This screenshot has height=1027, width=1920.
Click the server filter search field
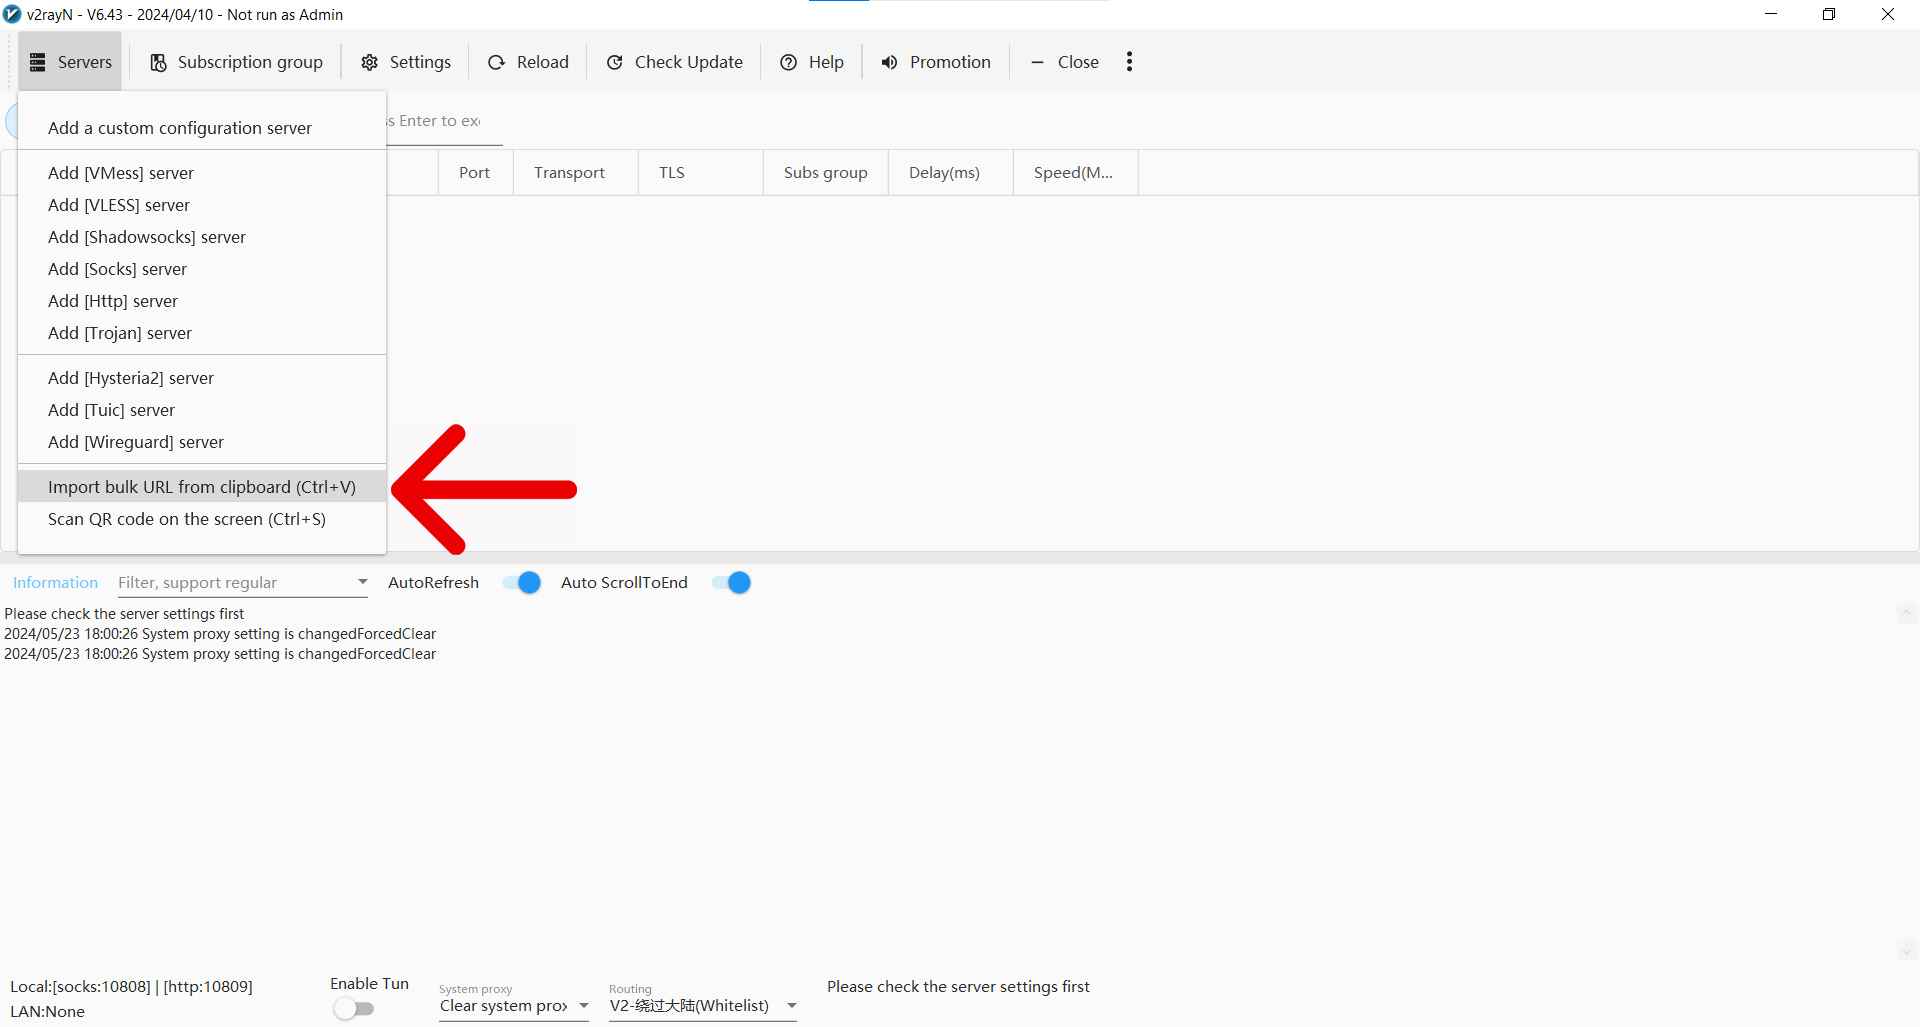[444, 122]
